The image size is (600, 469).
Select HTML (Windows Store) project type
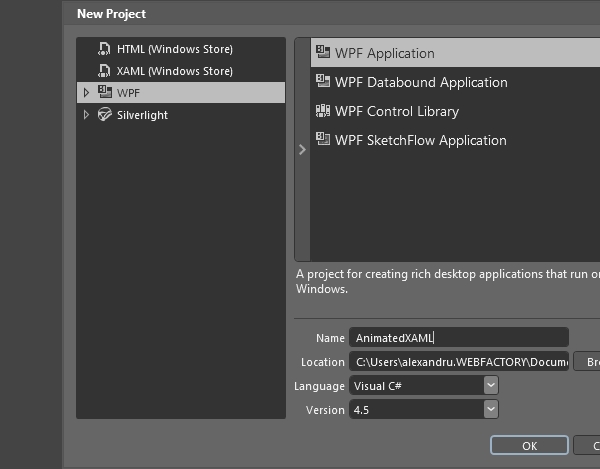[x=174, y=49]
